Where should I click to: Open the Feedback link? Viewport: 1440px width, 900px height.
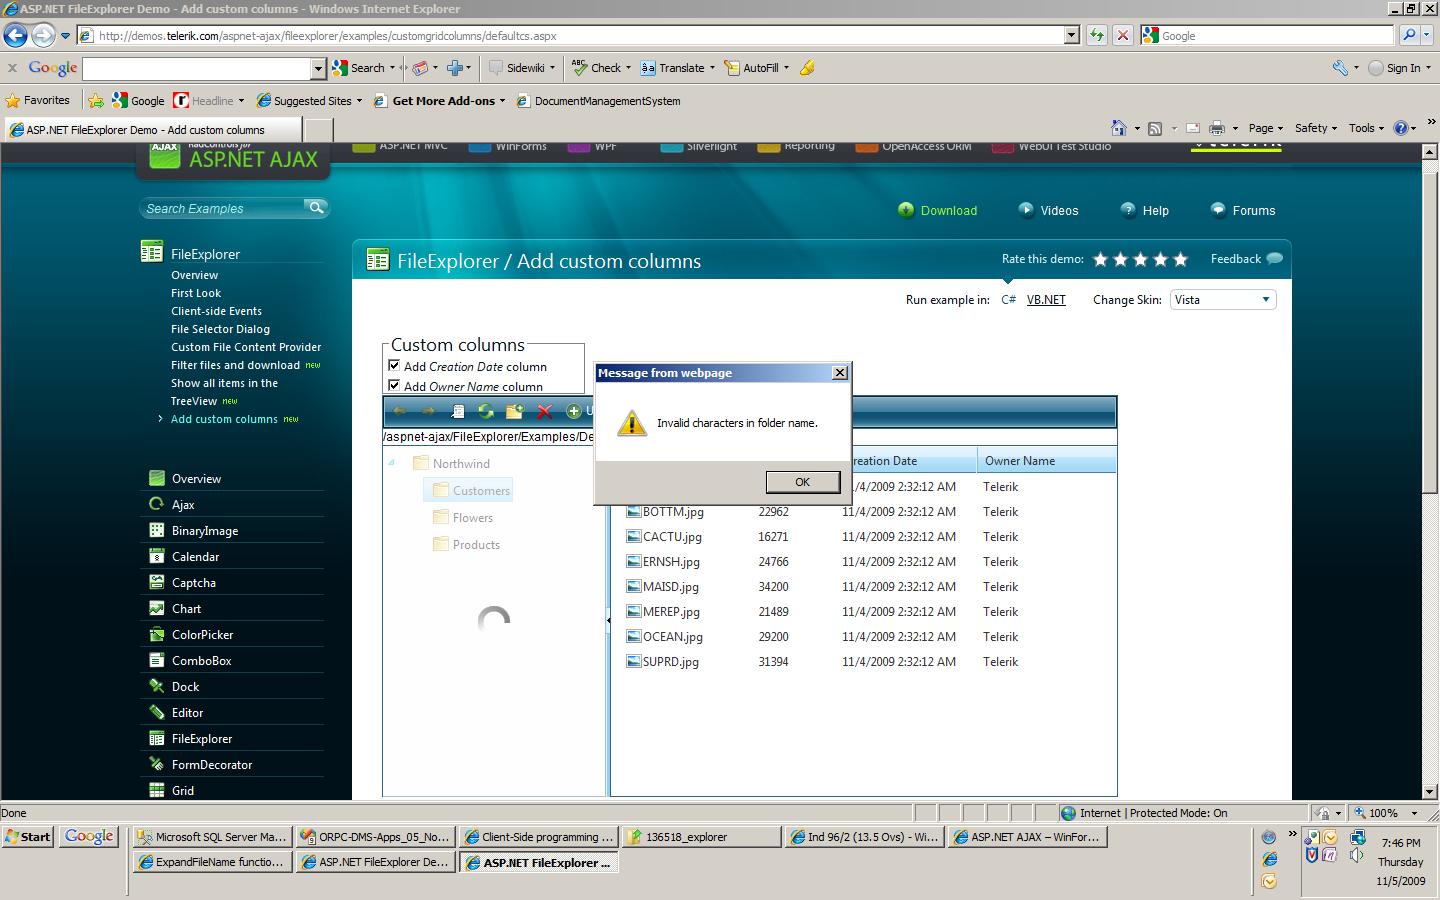tap(1246, 259)
